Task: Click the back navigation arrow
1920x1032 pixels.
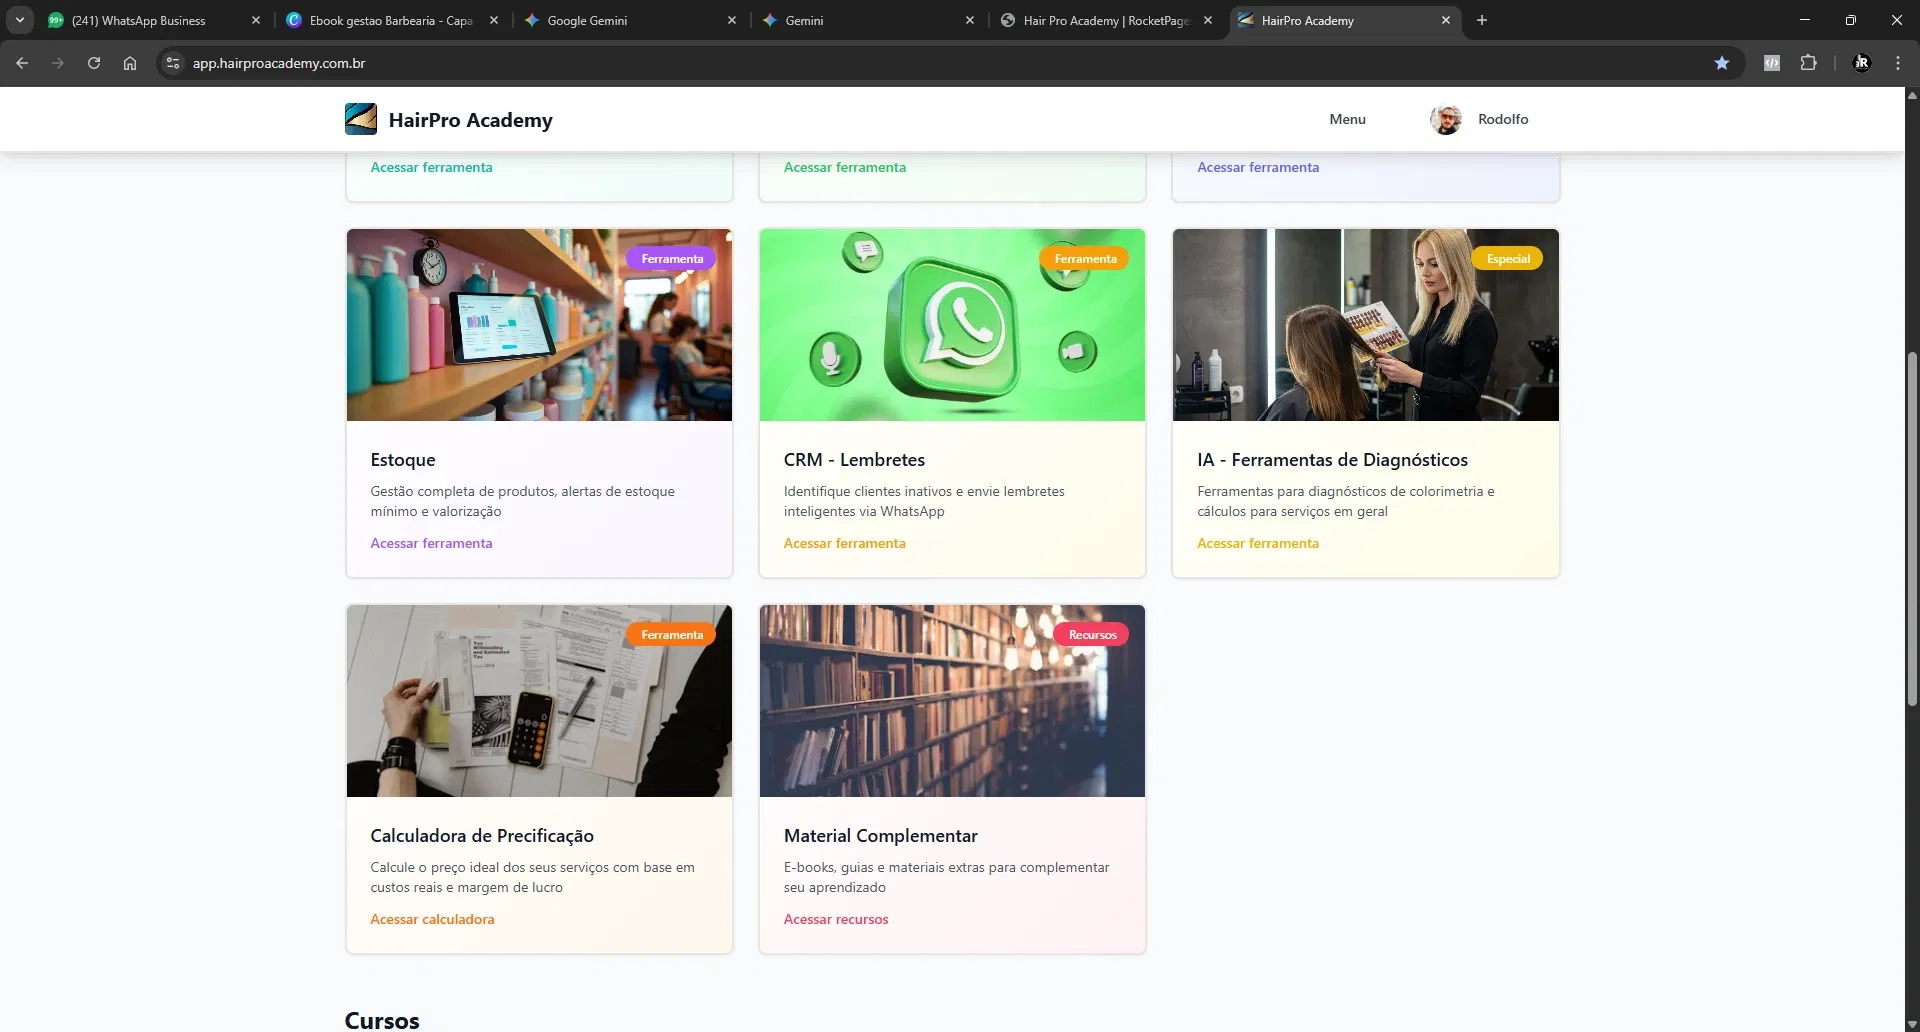Action: click(x=22, y=63)
